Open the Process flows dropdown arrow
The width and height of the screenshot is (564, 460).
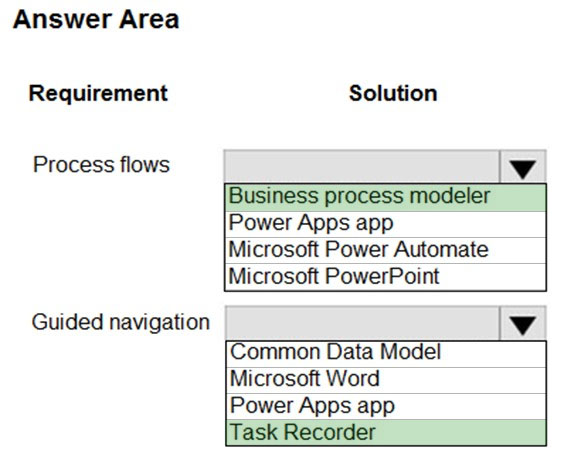[523, 167]
